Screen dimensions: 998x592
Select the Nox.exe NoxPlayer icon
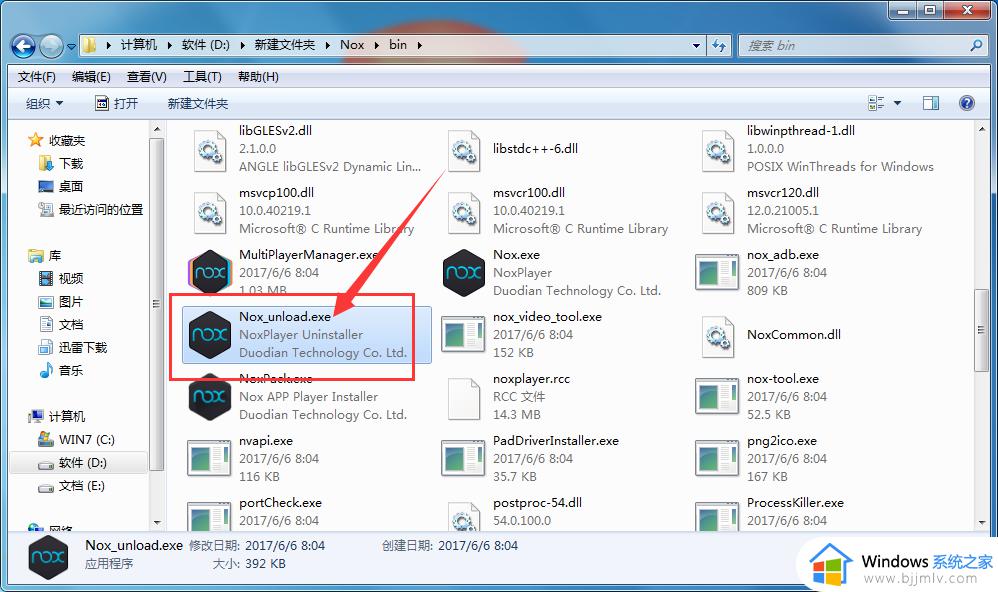pos(464,272)
